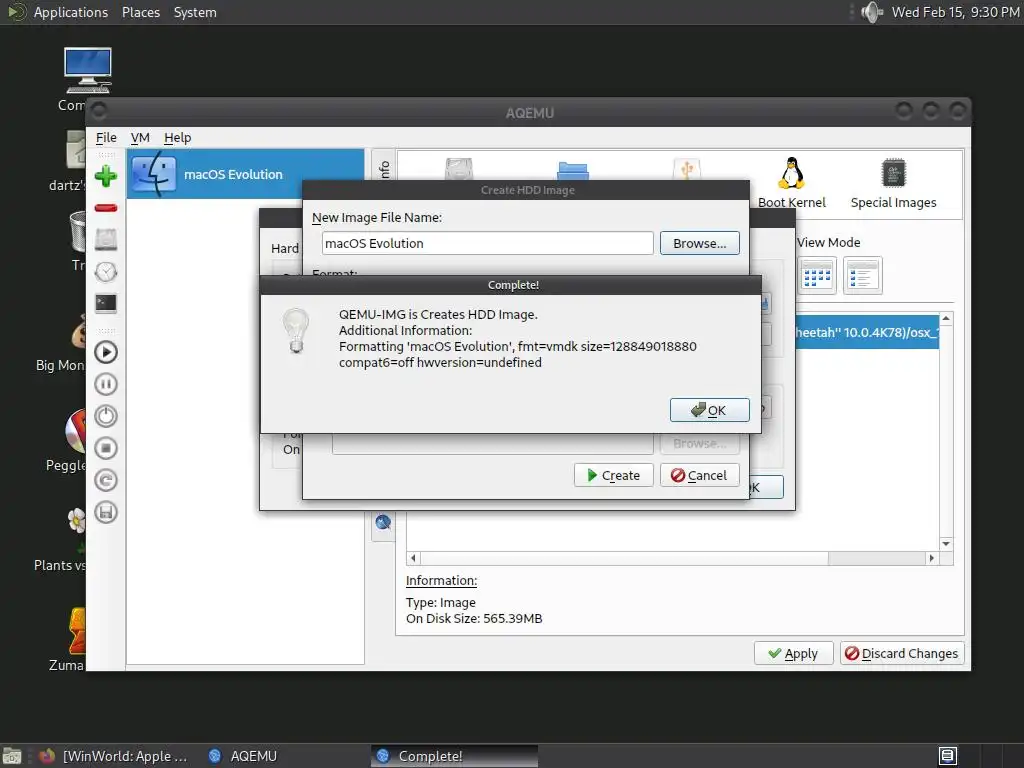Stop the VM with the stop icon
Screen dimensions: 1024x768
(106, 448)
